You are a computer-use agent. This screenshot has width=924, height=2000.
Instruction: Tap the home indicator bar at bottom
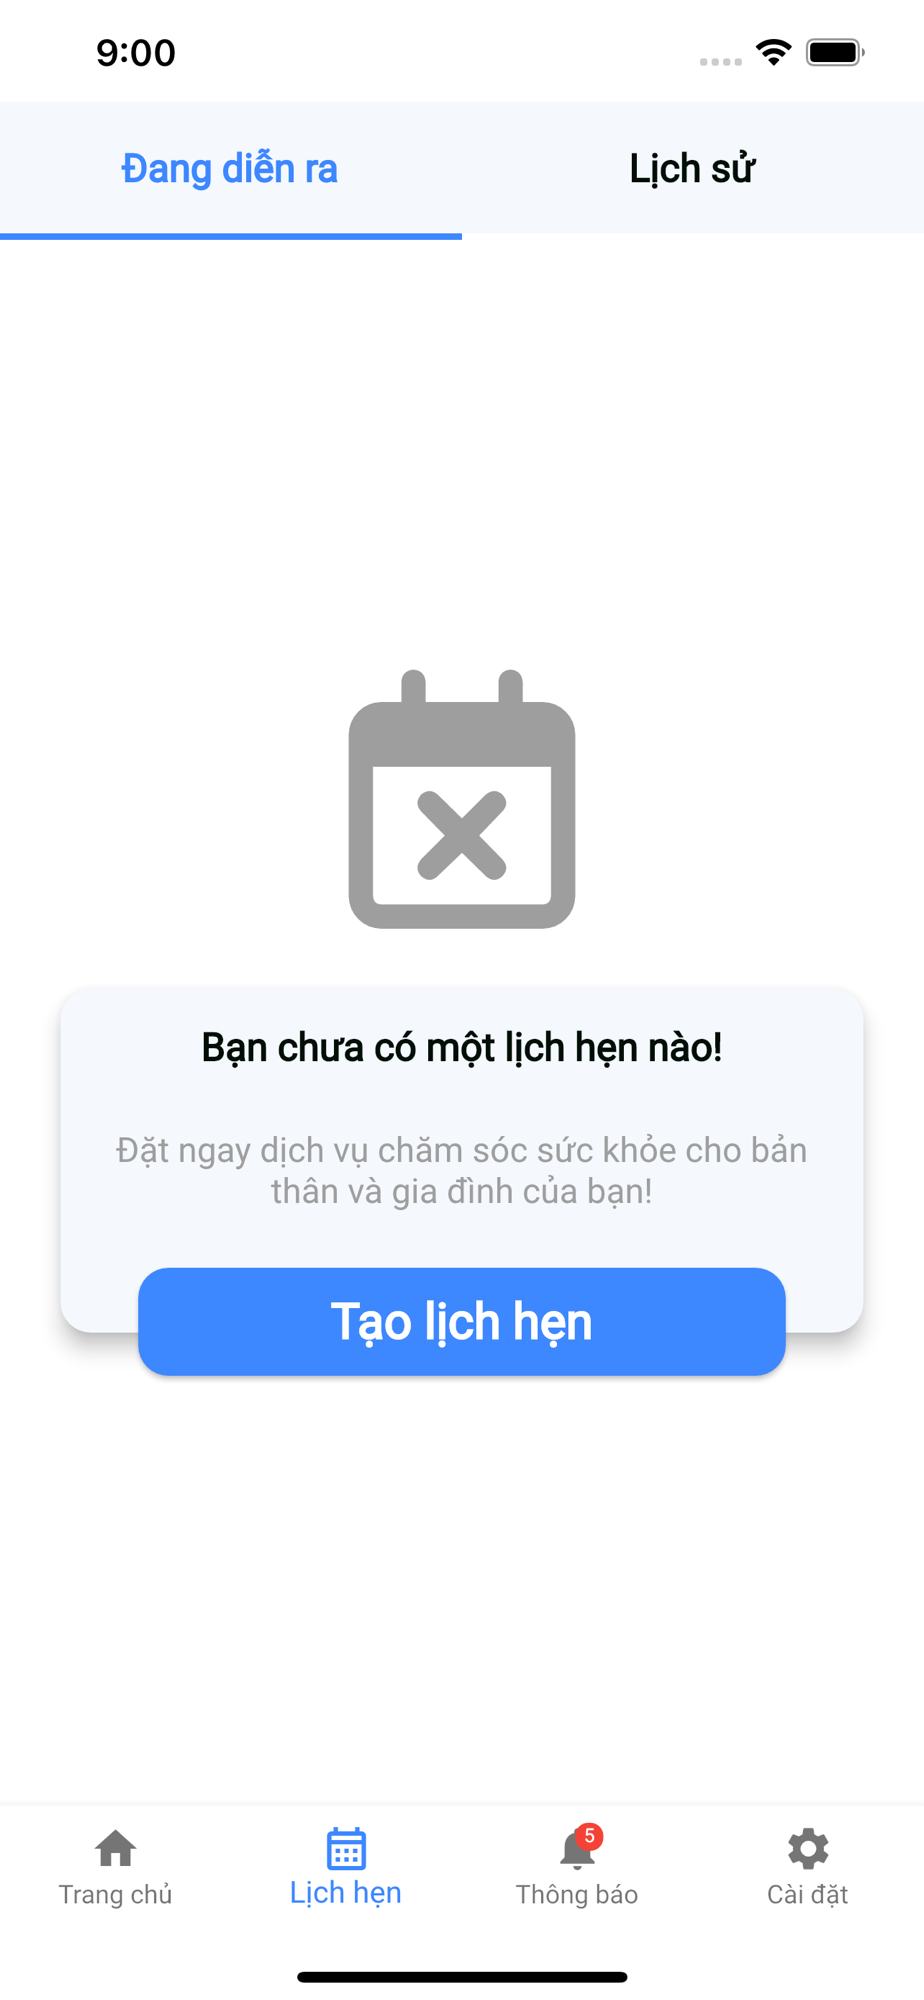click(462, 1977)
